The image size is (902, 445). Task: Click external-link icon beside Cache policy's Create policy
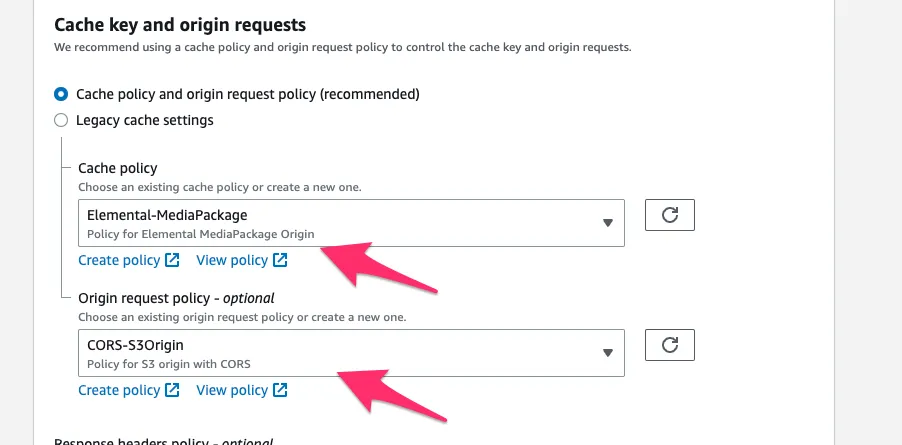[172, 261]
